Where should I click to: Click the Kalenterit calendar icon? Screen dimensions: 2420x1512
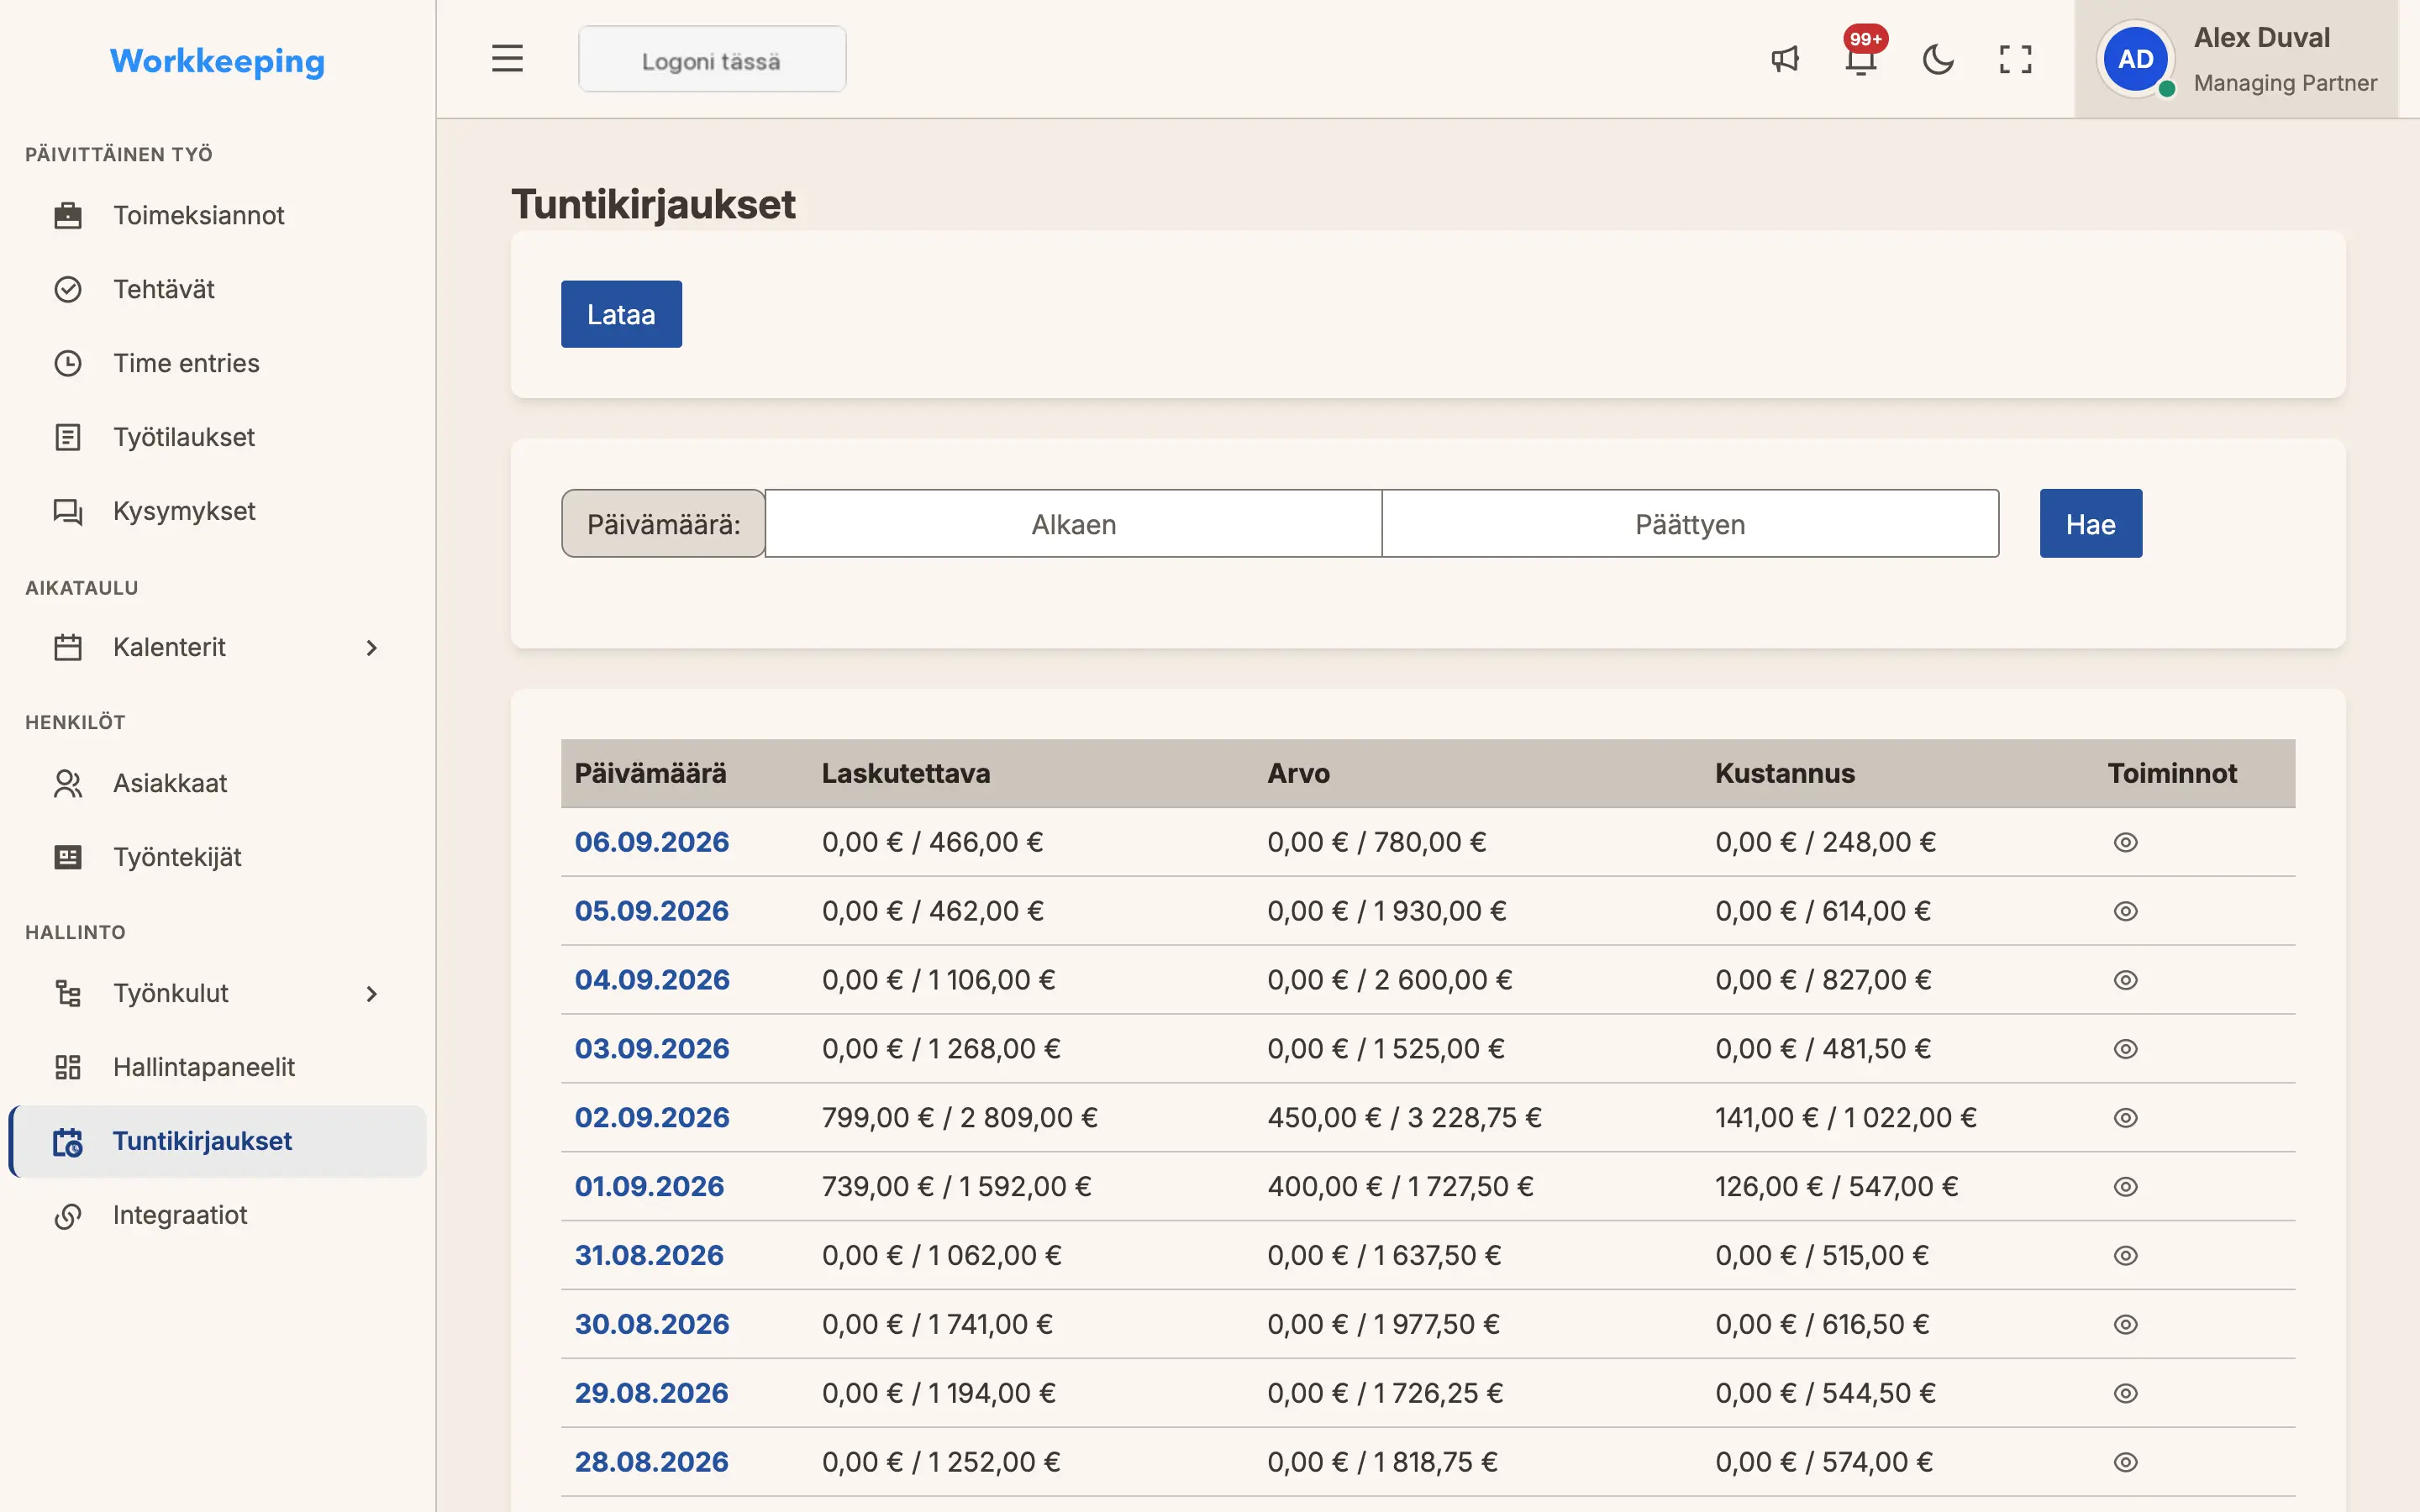[68, 647]
